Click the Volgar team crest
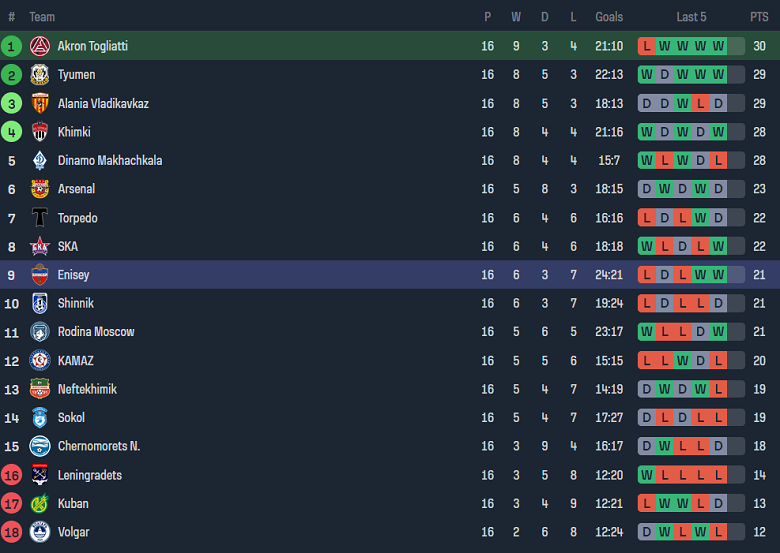 [x=40, y=533]
